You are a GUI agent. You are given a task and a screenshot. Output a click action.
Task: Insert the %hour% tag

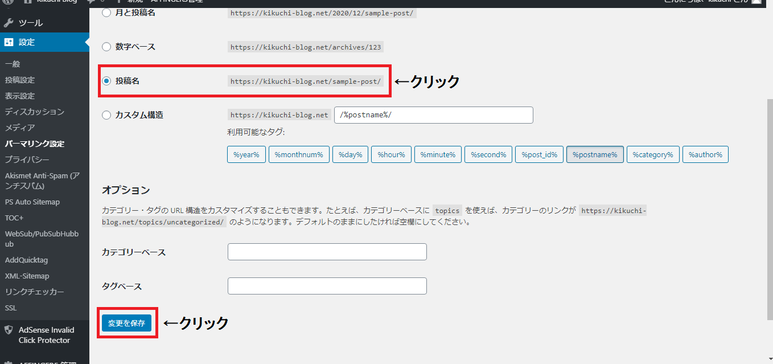pyautogui.click(x=391, y=154)
